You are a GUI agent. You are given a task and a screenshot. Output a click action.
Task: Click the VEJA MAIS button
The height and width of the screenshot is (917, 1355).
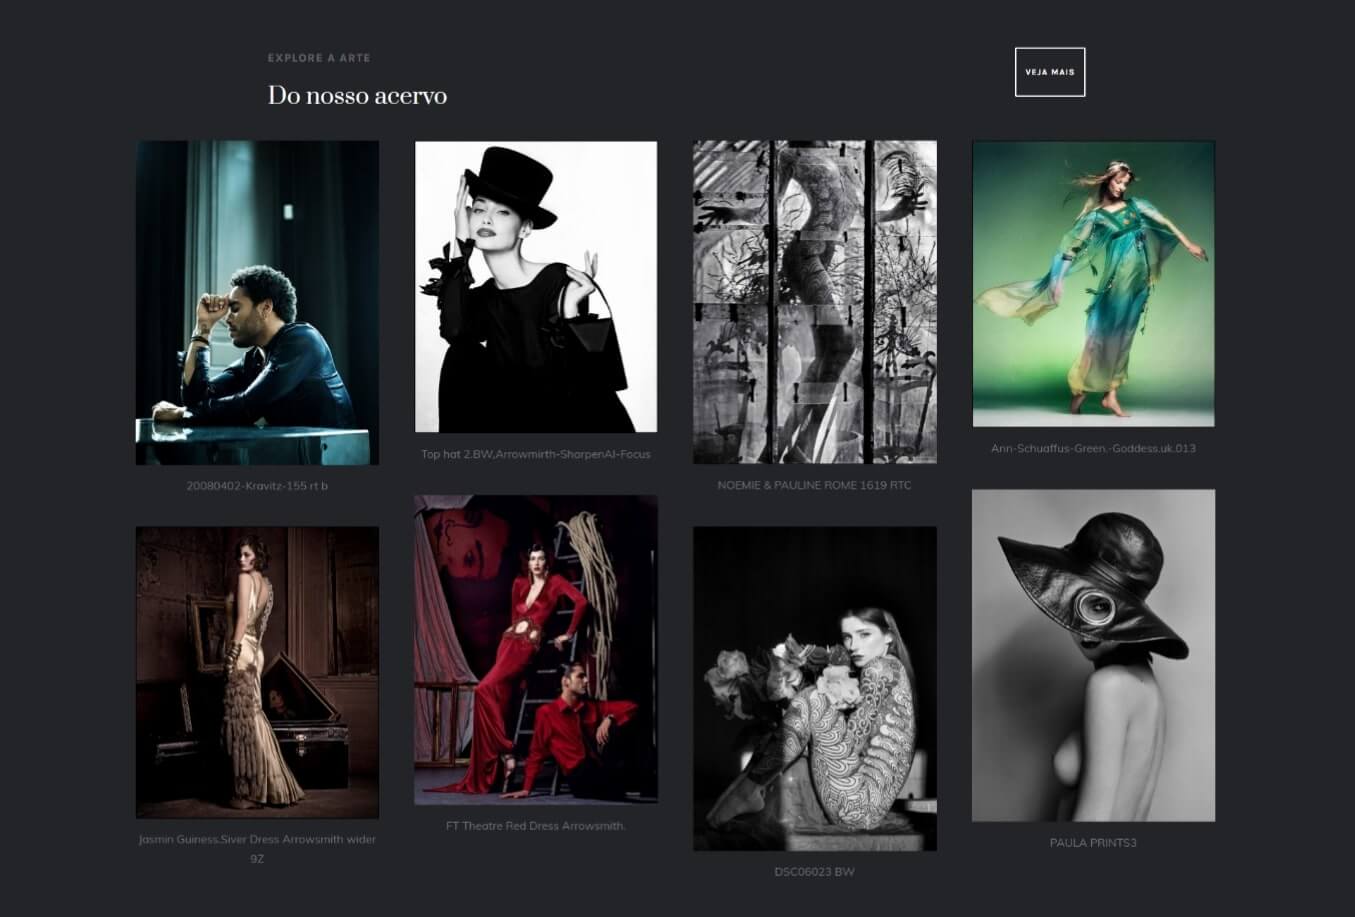[1049, 72]
